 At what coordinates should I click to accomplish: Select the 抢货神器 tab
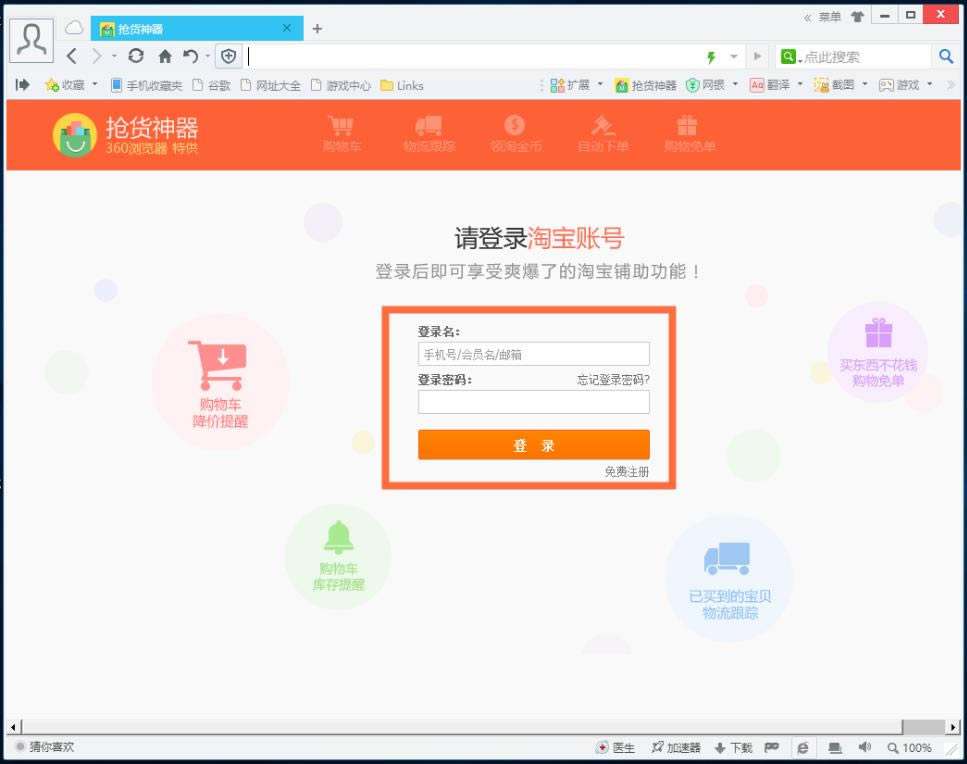(x=197, y=28)
